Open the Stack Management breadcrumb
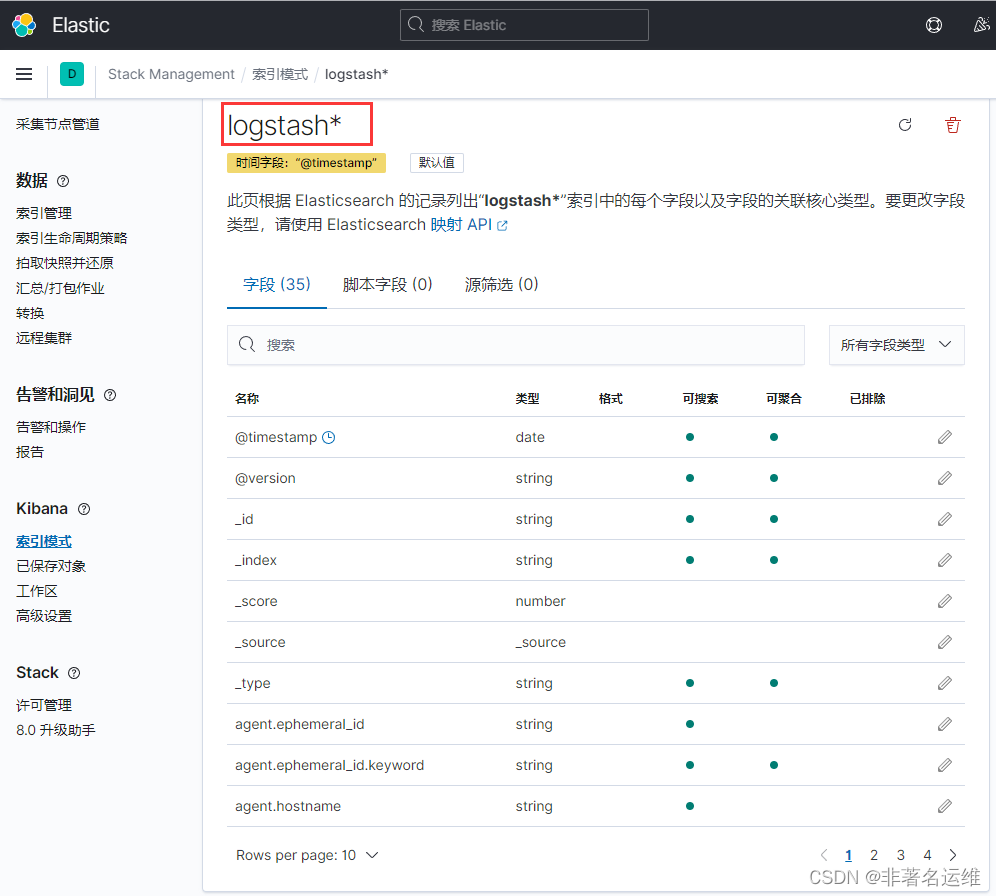This screenshot has width=996, height=896. coord(171,74)
